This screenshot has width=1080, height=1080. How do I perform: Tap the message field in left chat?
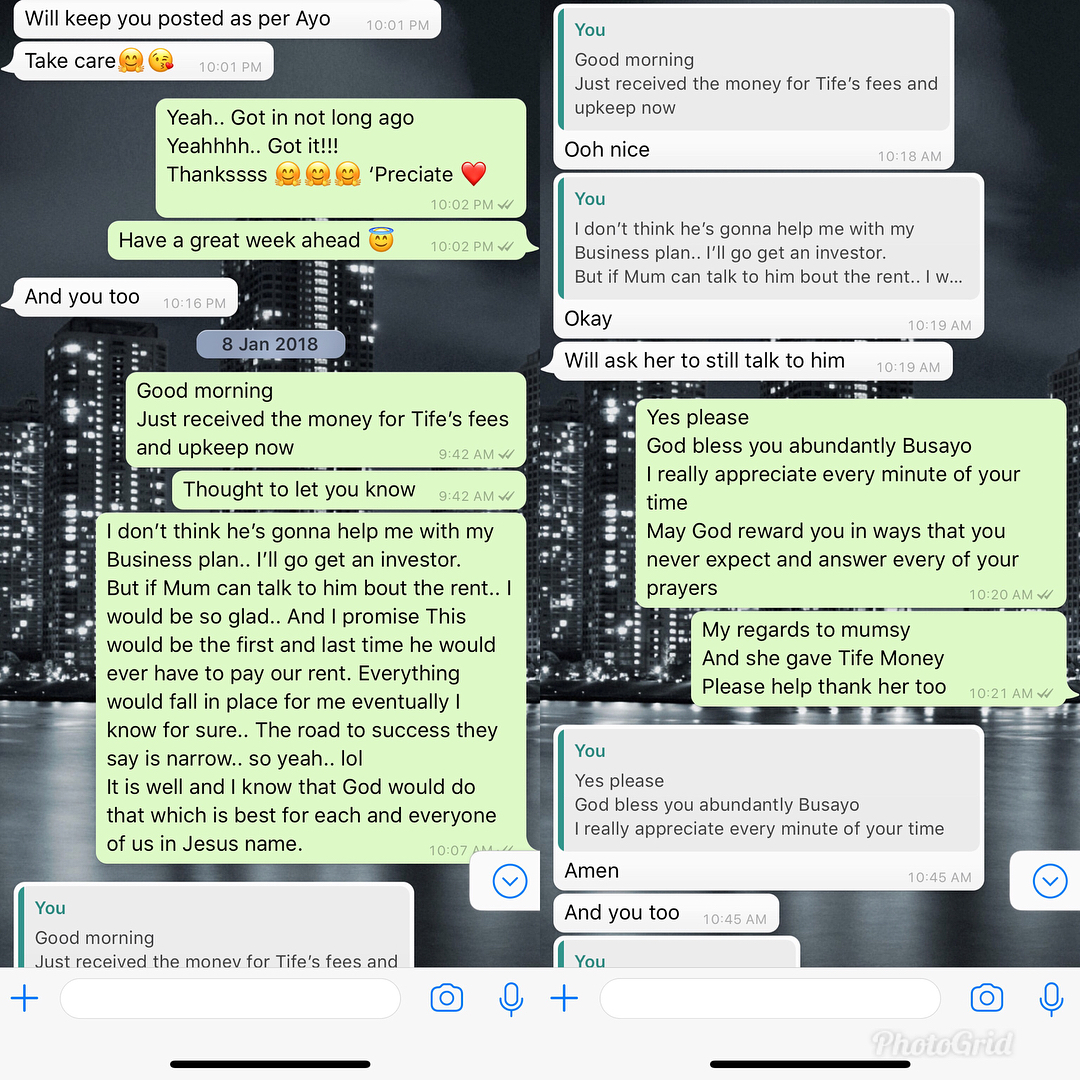(230, 998)
